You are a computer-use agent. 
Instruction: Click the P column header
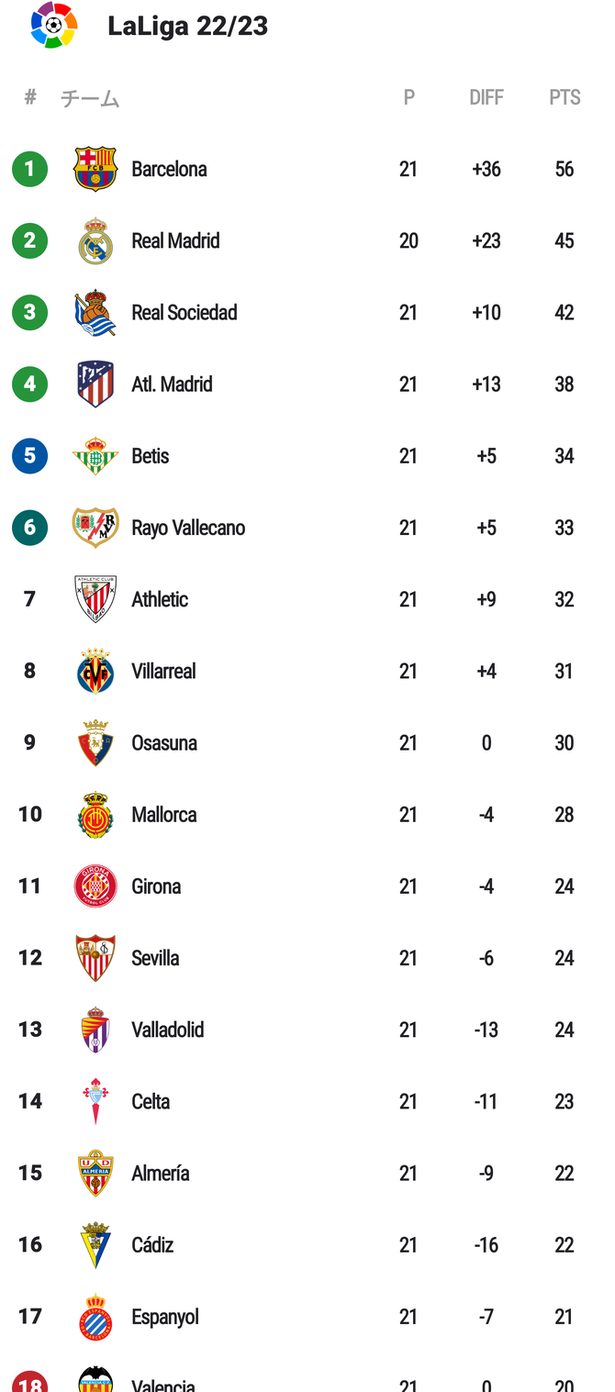pyautogui.click(x=409, y=98)
